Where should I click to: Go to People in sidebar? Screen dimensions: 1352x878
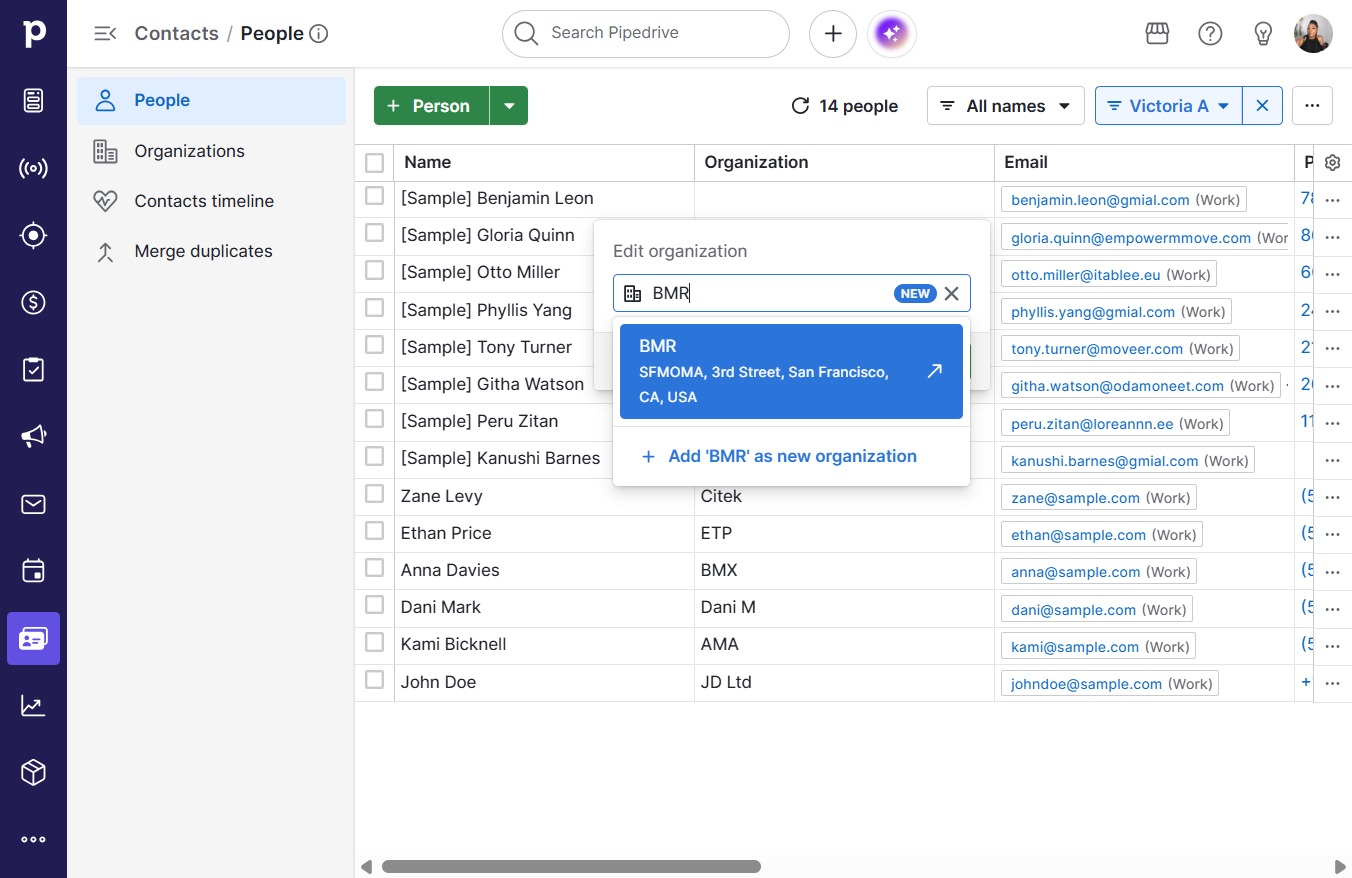point(211,100)
